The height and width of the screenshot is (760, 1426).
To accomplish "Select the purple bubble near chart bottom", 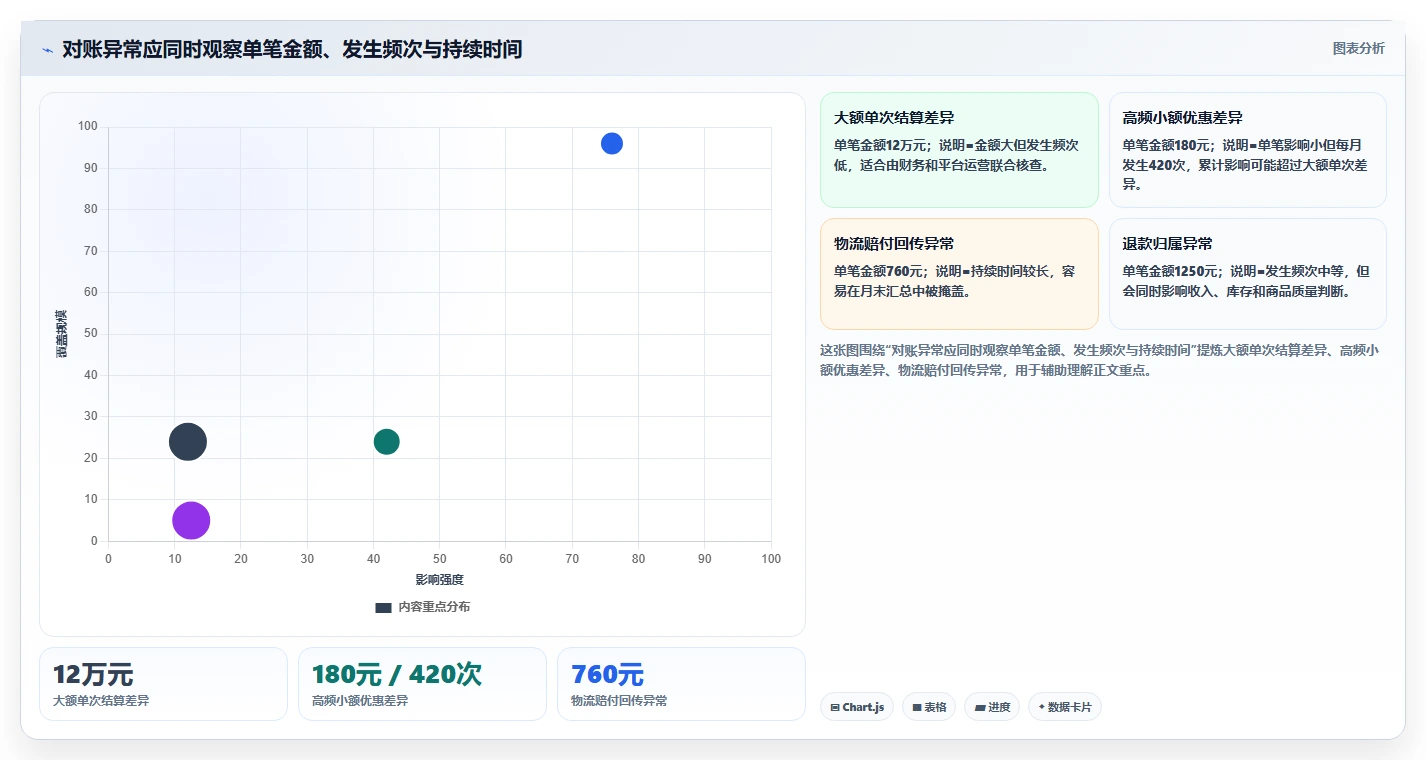I will coord(191,520).
